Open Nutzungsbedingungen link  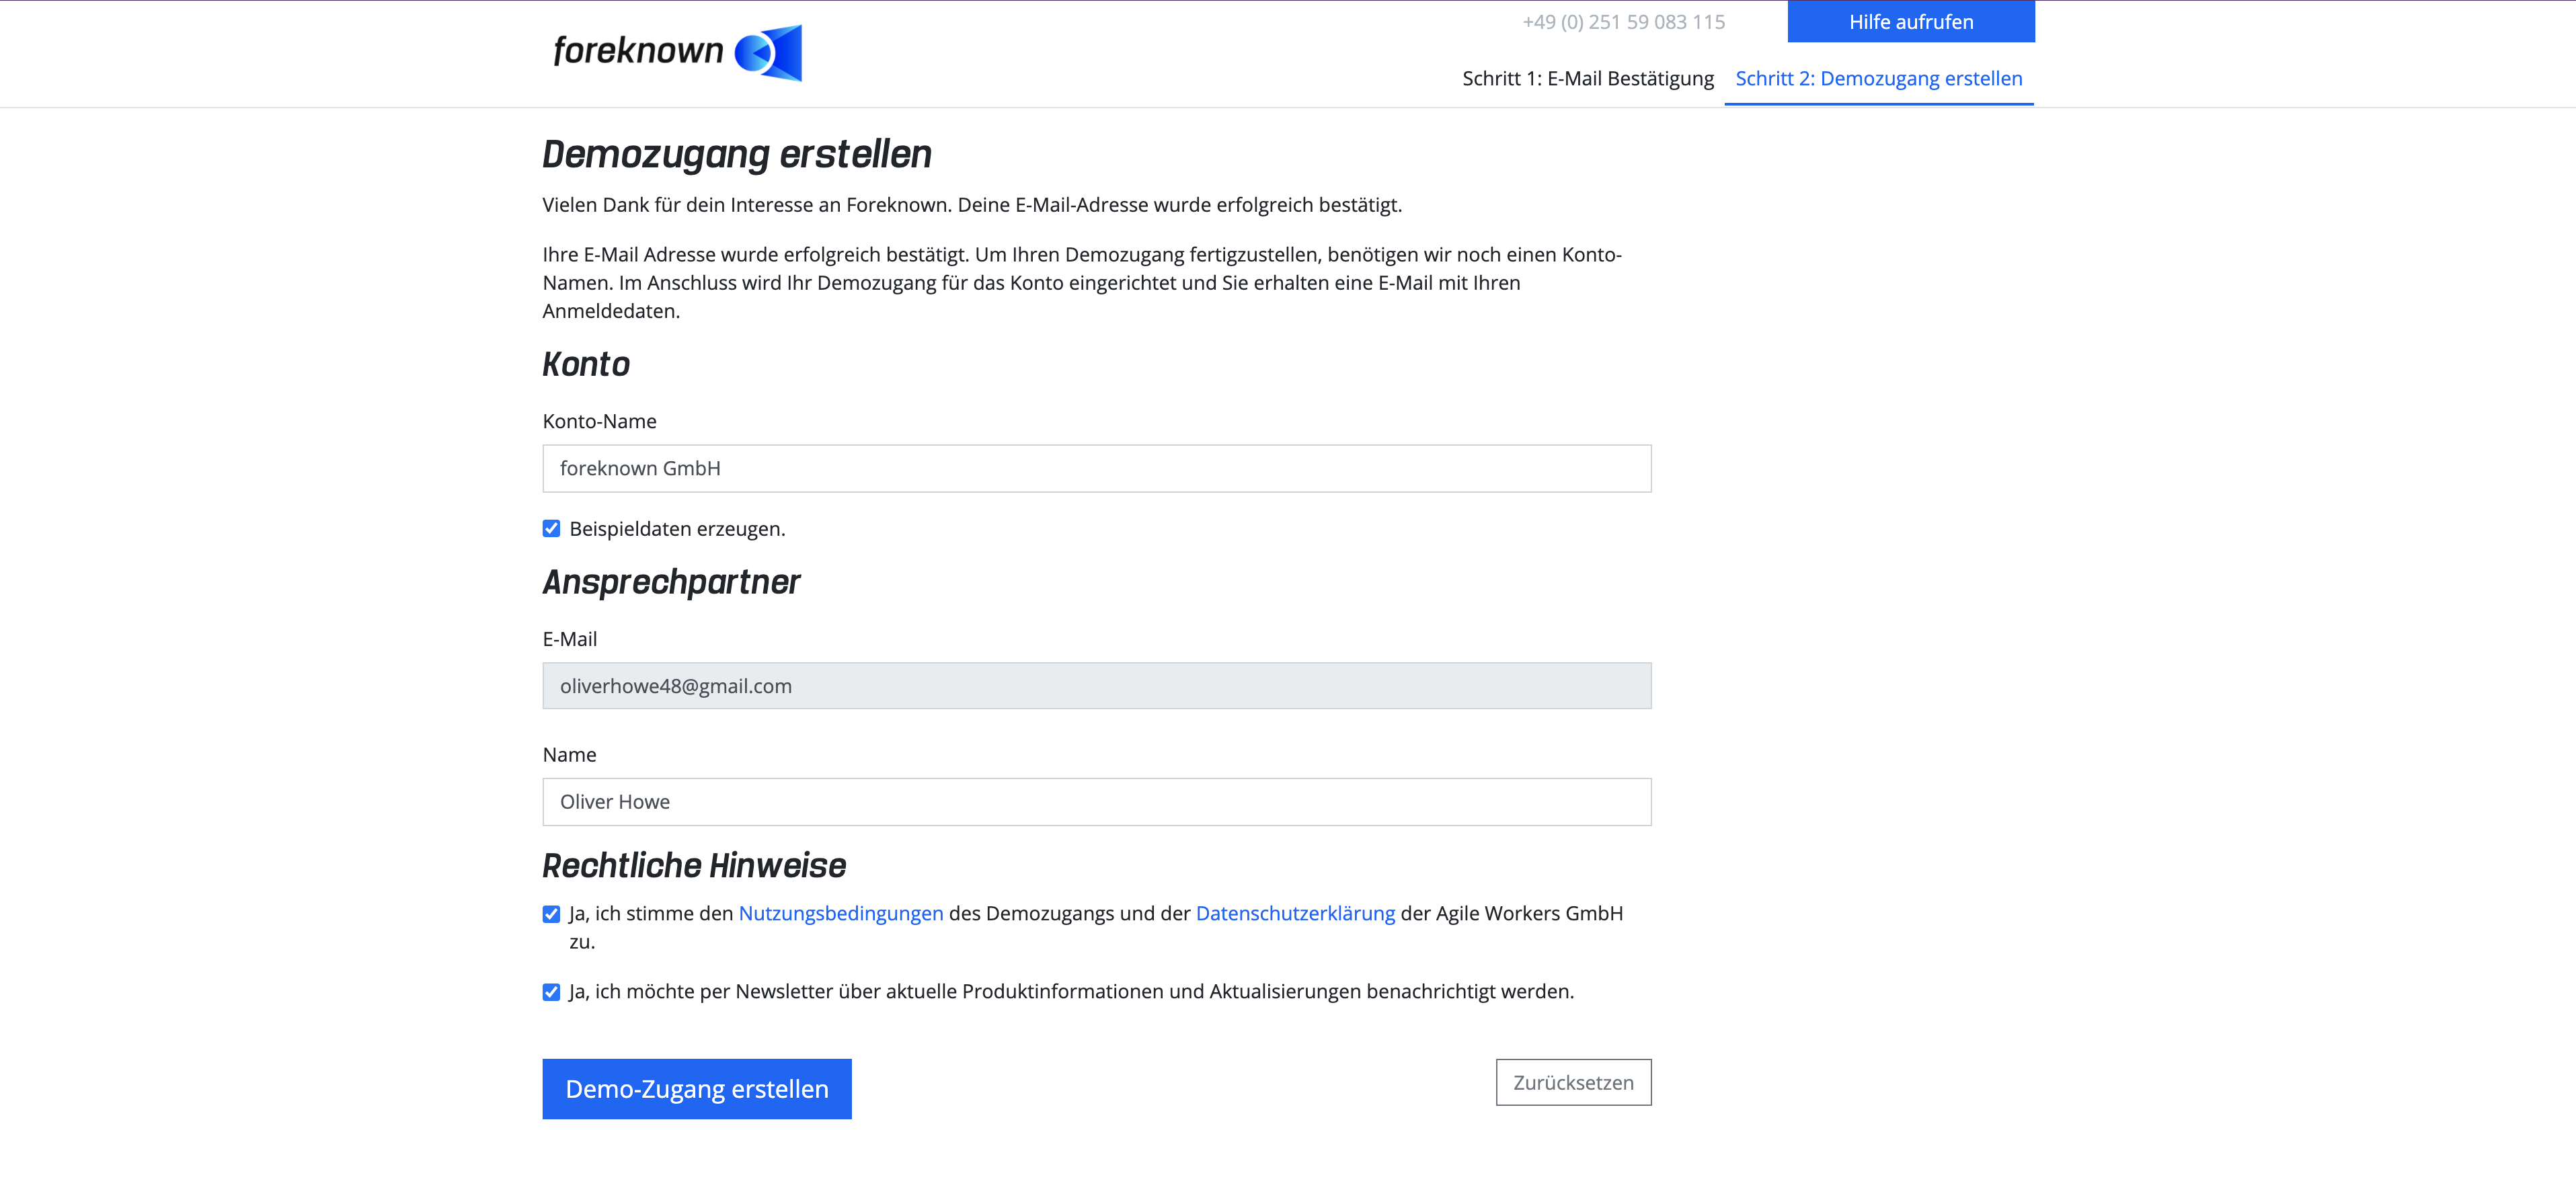[x=839, y=913]
